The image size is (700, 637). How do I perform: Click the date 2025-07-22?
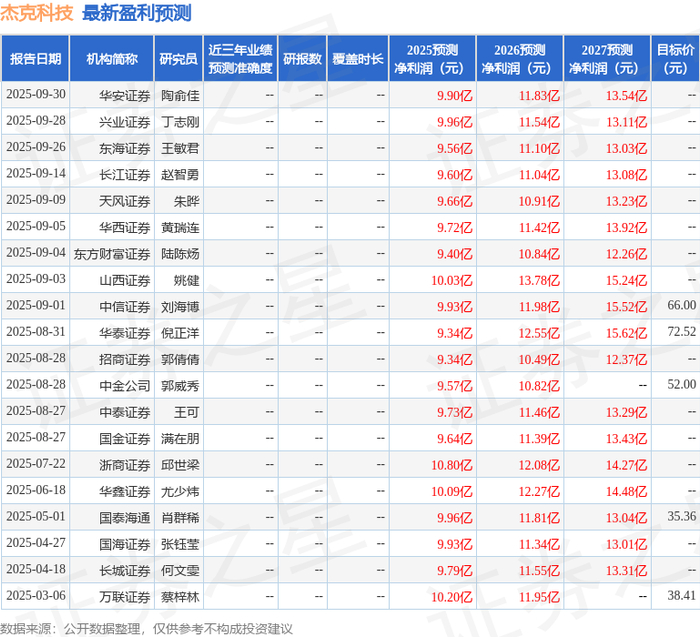[x=36, y=464]
